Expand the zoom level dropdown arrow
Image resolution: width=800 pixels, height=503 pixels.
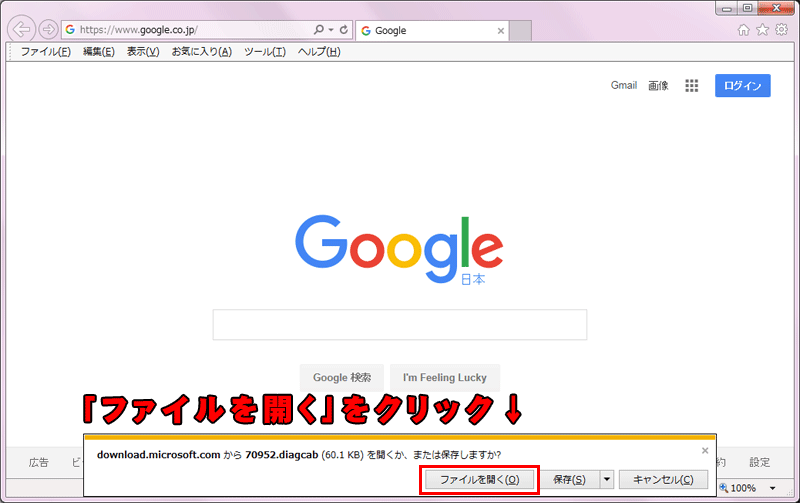click(772, 488)
